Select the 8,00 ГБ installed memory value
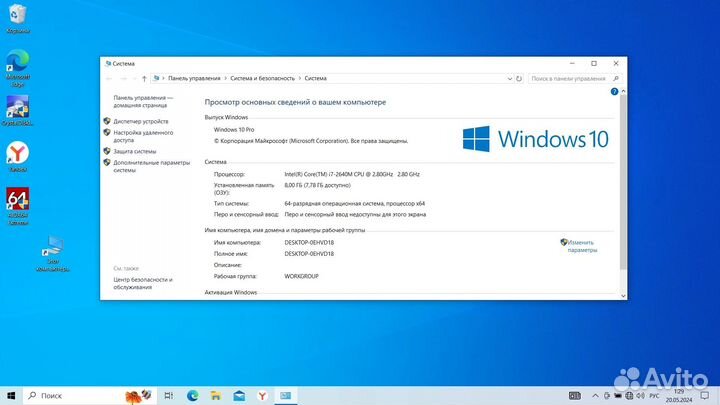 [x=317, y=185]
